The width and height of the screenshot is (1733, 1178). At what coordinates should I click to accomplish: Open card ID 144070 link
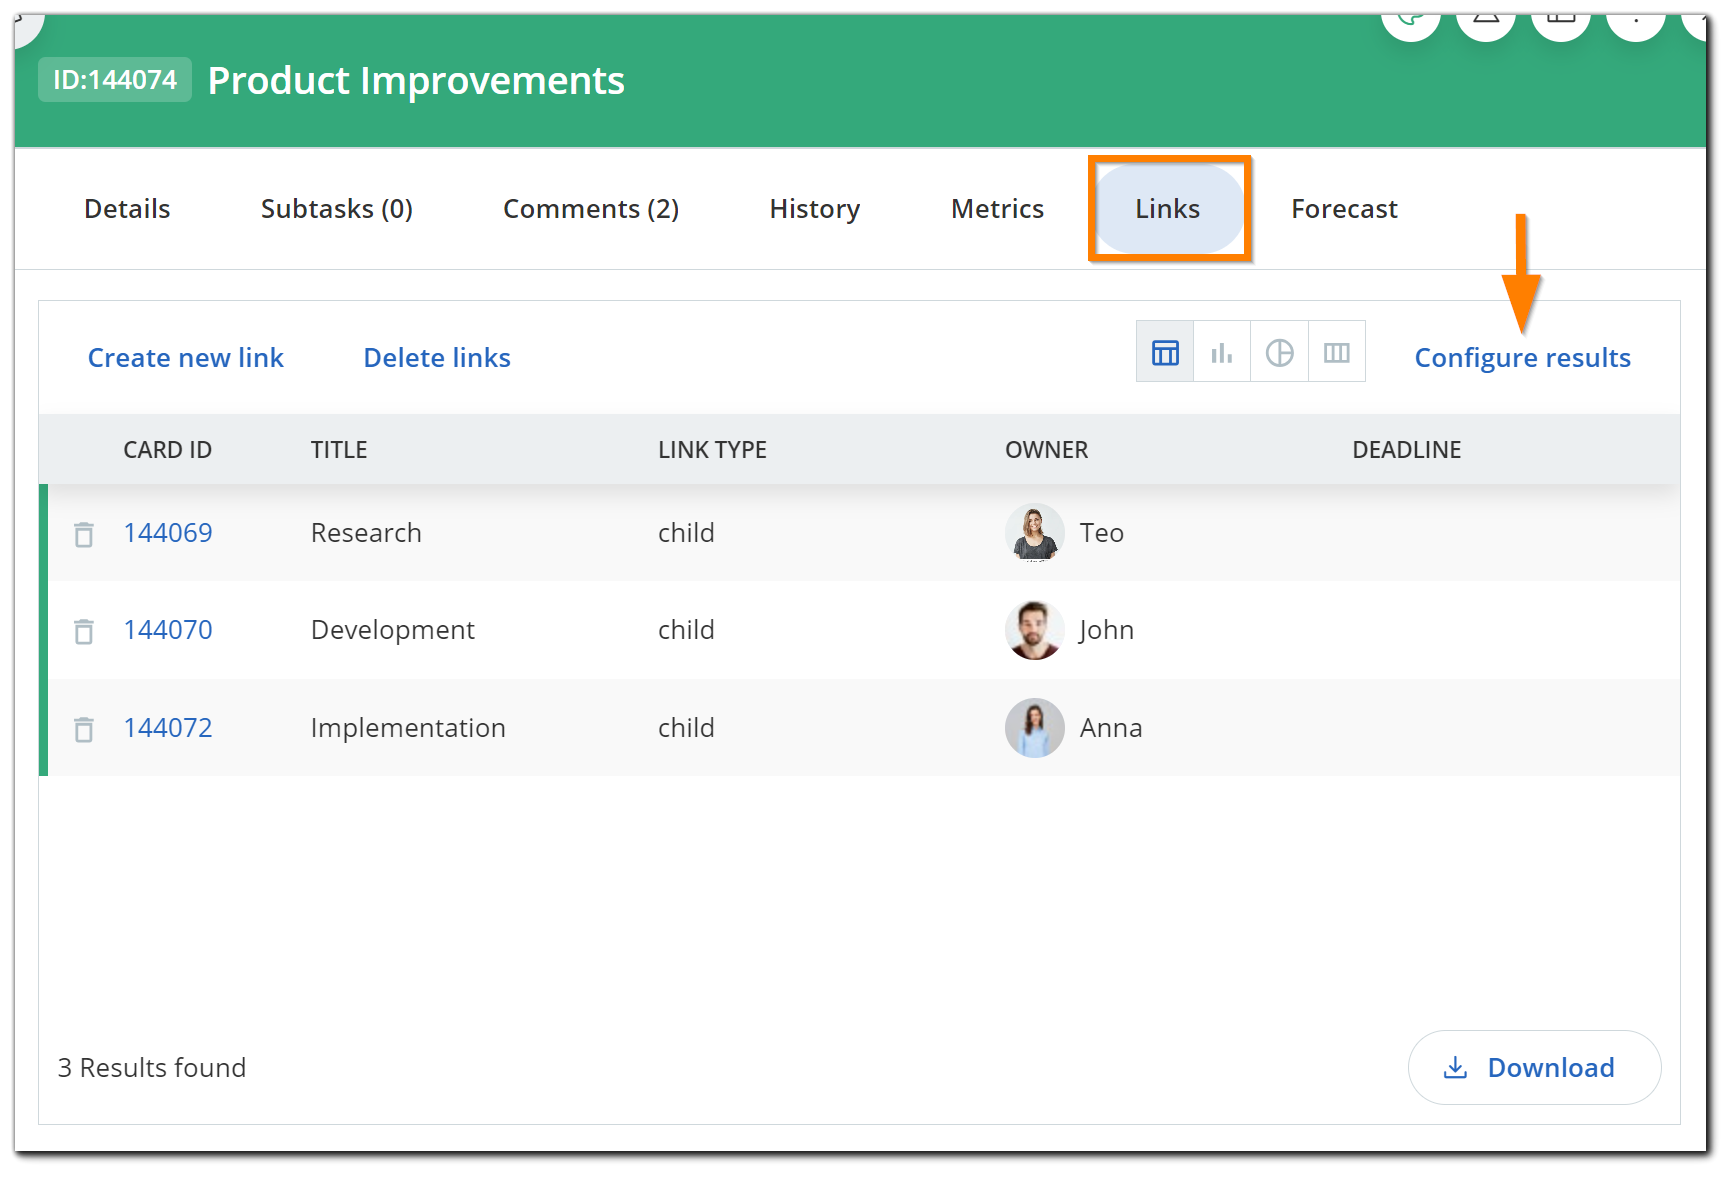(x=168, y=629)
